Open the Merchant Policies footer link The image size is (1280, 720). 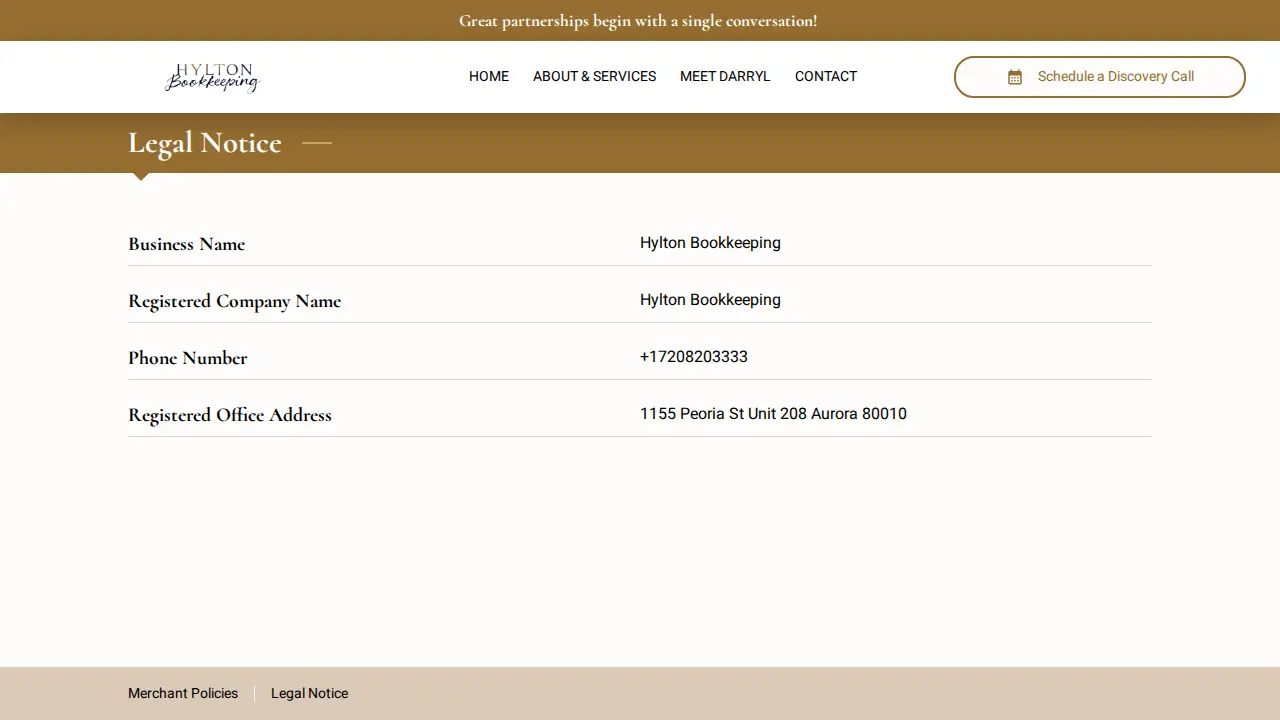click(183, 693)
